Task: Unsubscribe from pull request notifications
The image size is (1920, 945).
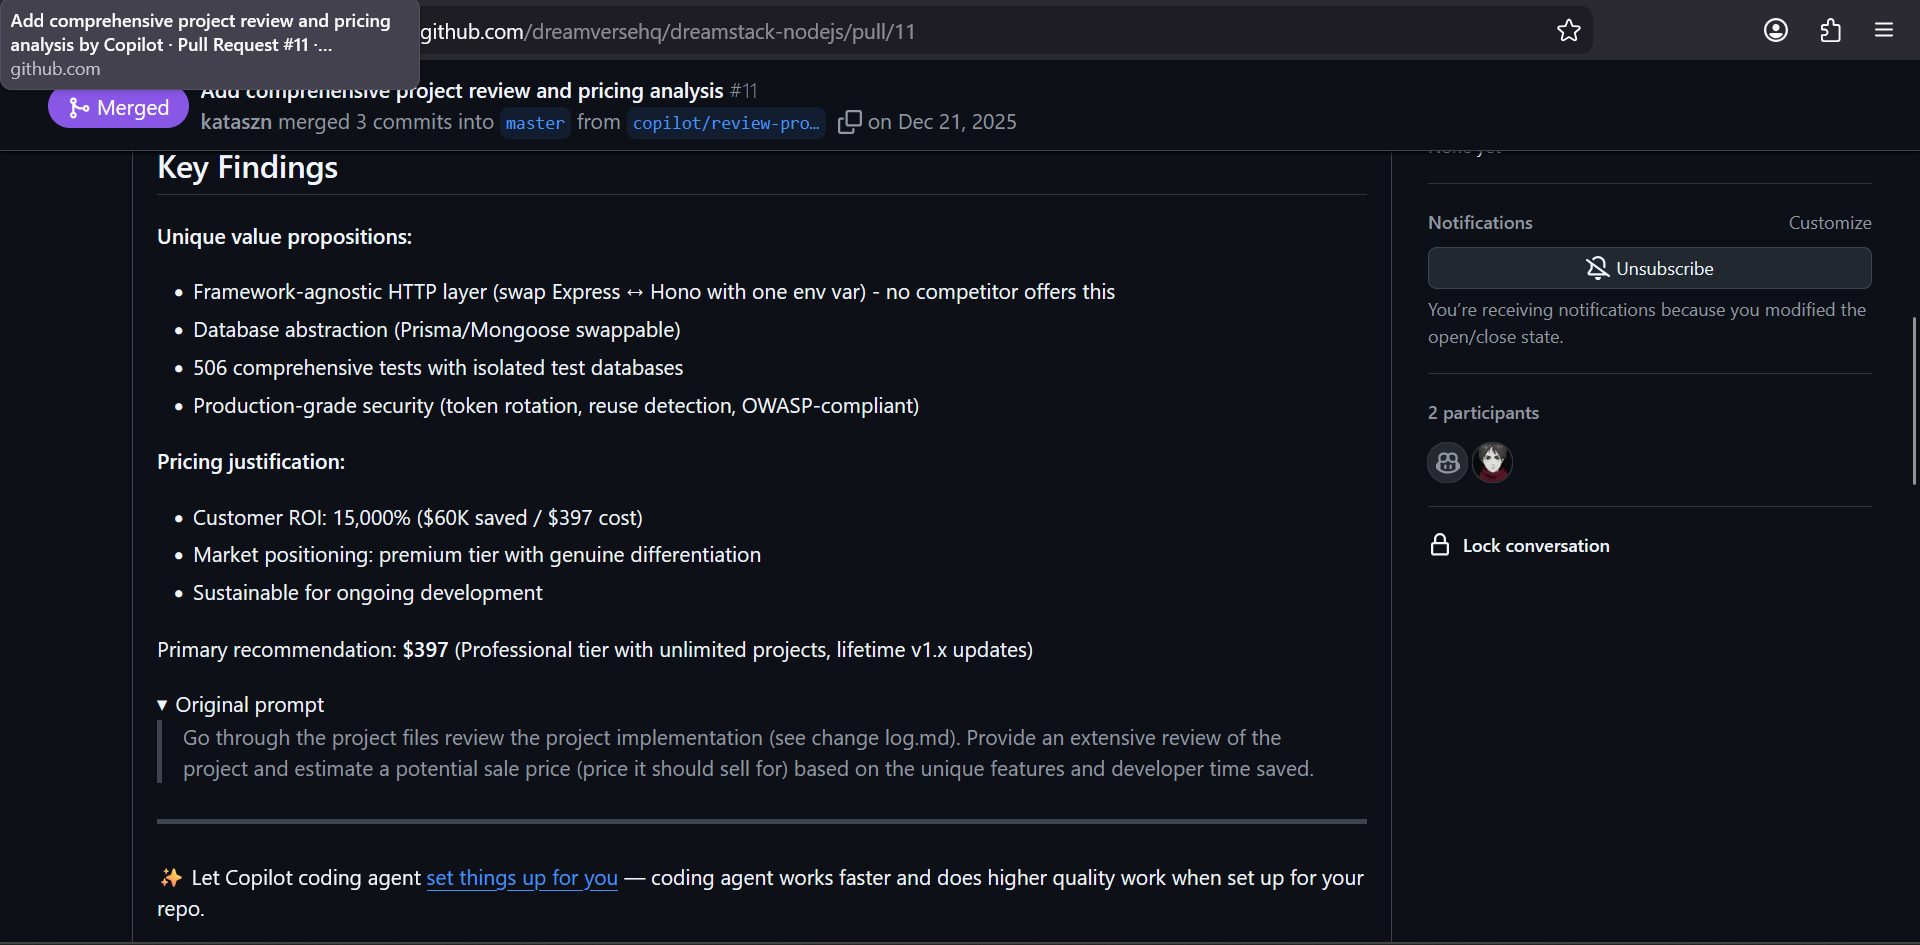Action: tap(1650, 268)
